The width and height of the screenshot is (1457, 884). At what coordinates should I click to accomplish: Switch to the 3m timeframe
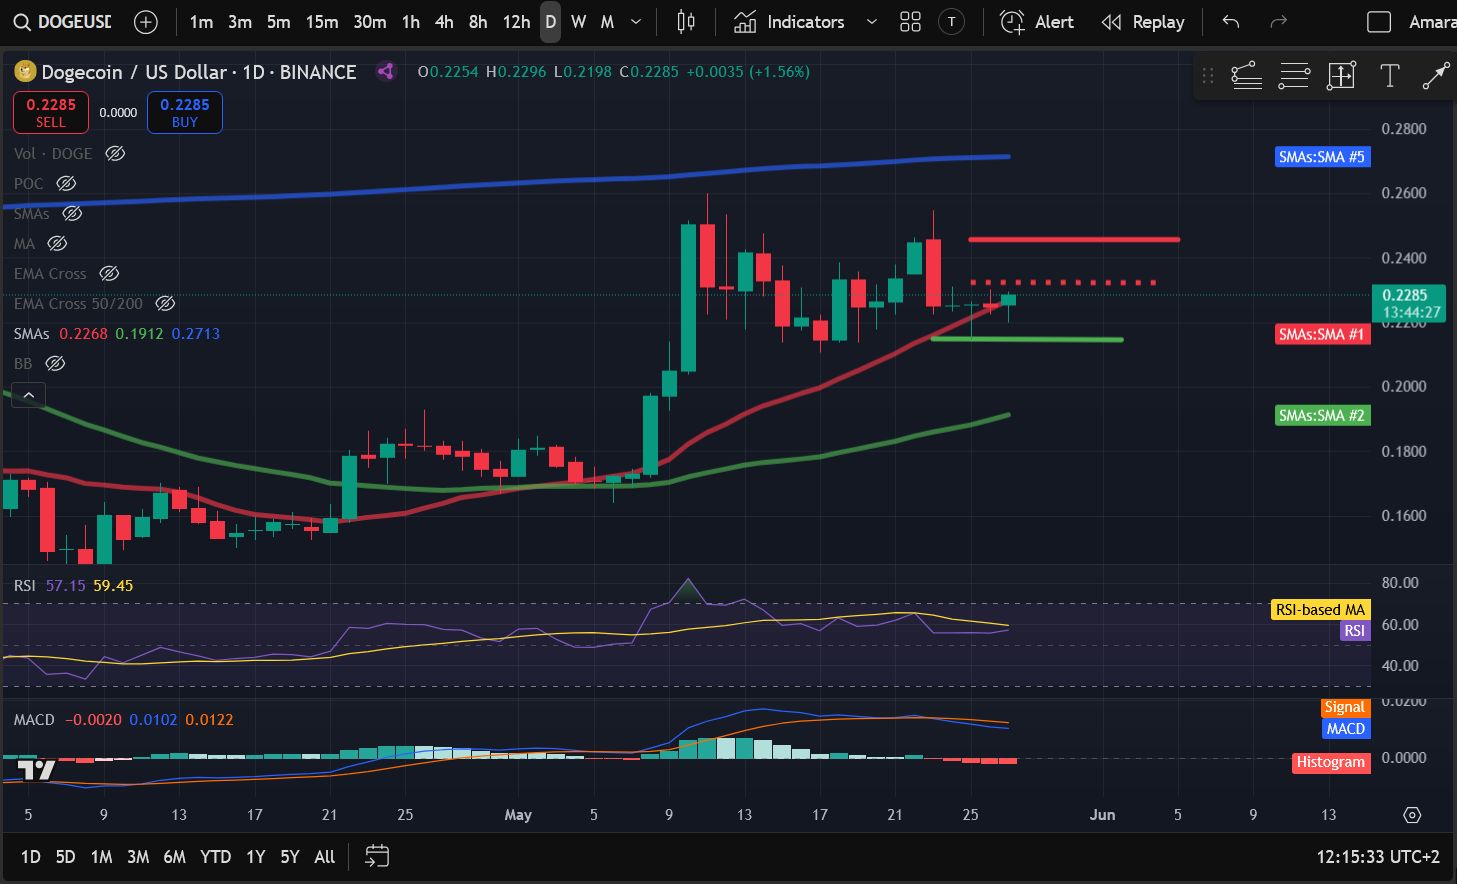[240, 22]
